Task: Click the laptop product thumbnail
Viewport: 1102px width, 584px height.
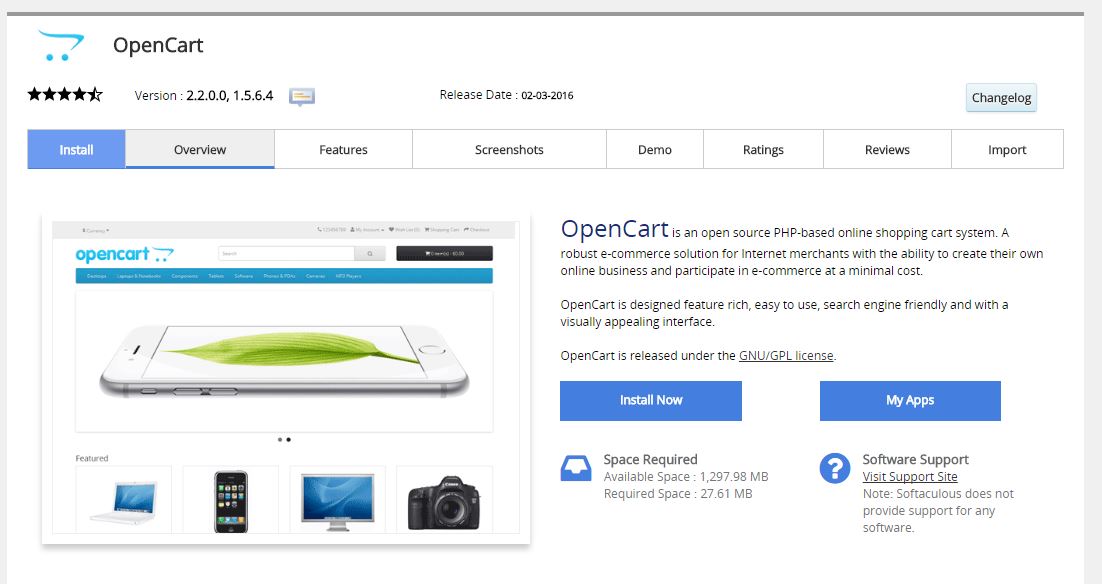Action: click(x=124, y=499)
